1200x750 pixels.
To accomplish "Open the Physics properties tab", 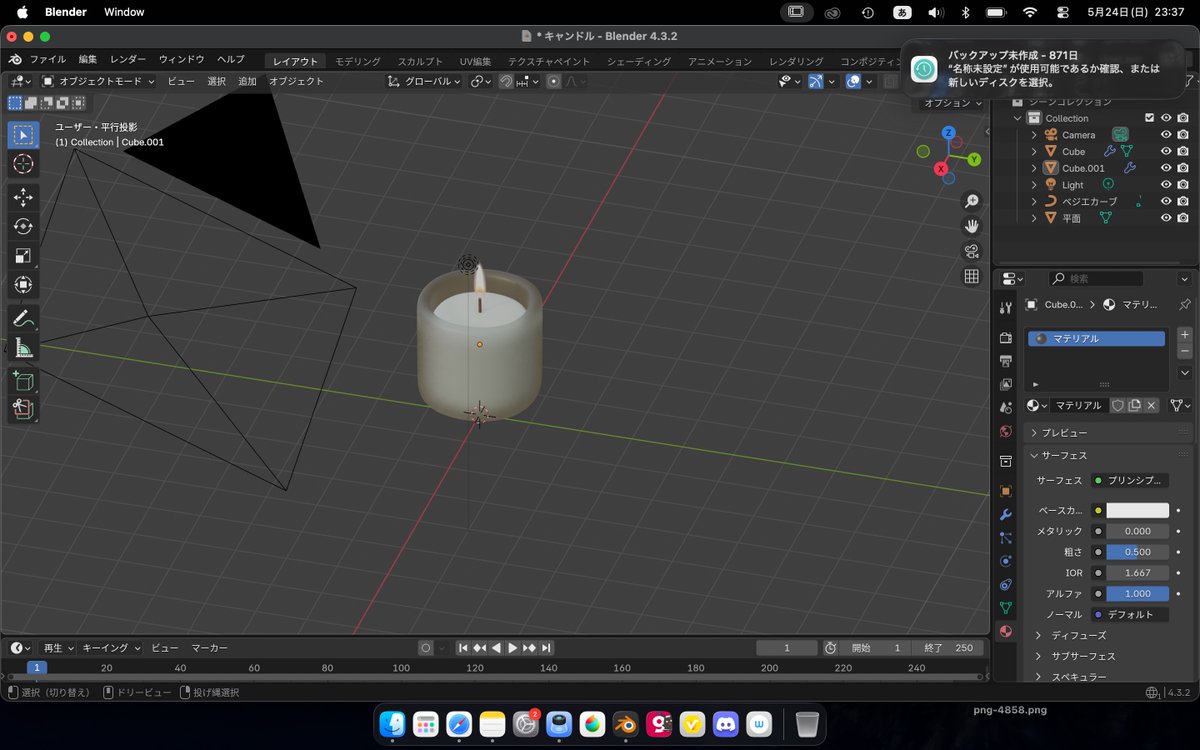I will click(x=1006, y=561).
